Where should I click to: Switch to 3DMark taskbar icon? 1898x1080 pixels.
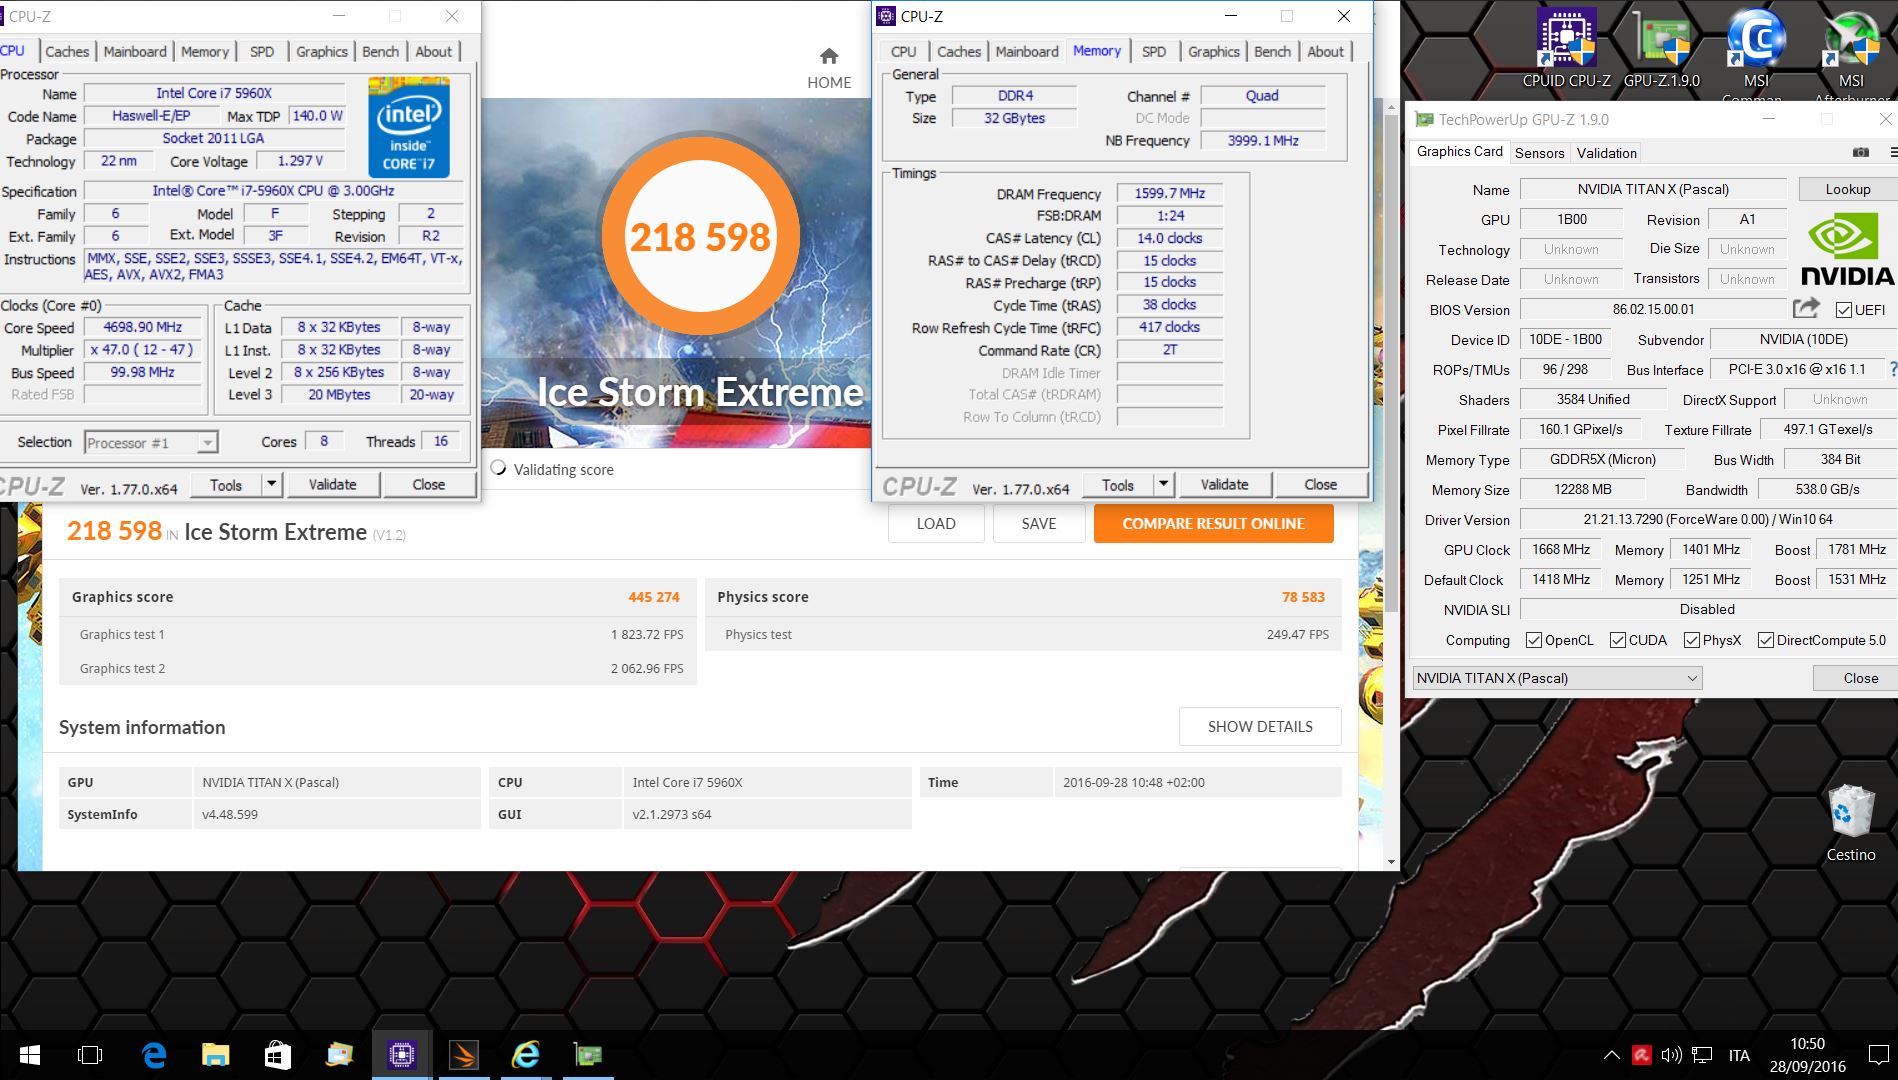click(463, 1055)
